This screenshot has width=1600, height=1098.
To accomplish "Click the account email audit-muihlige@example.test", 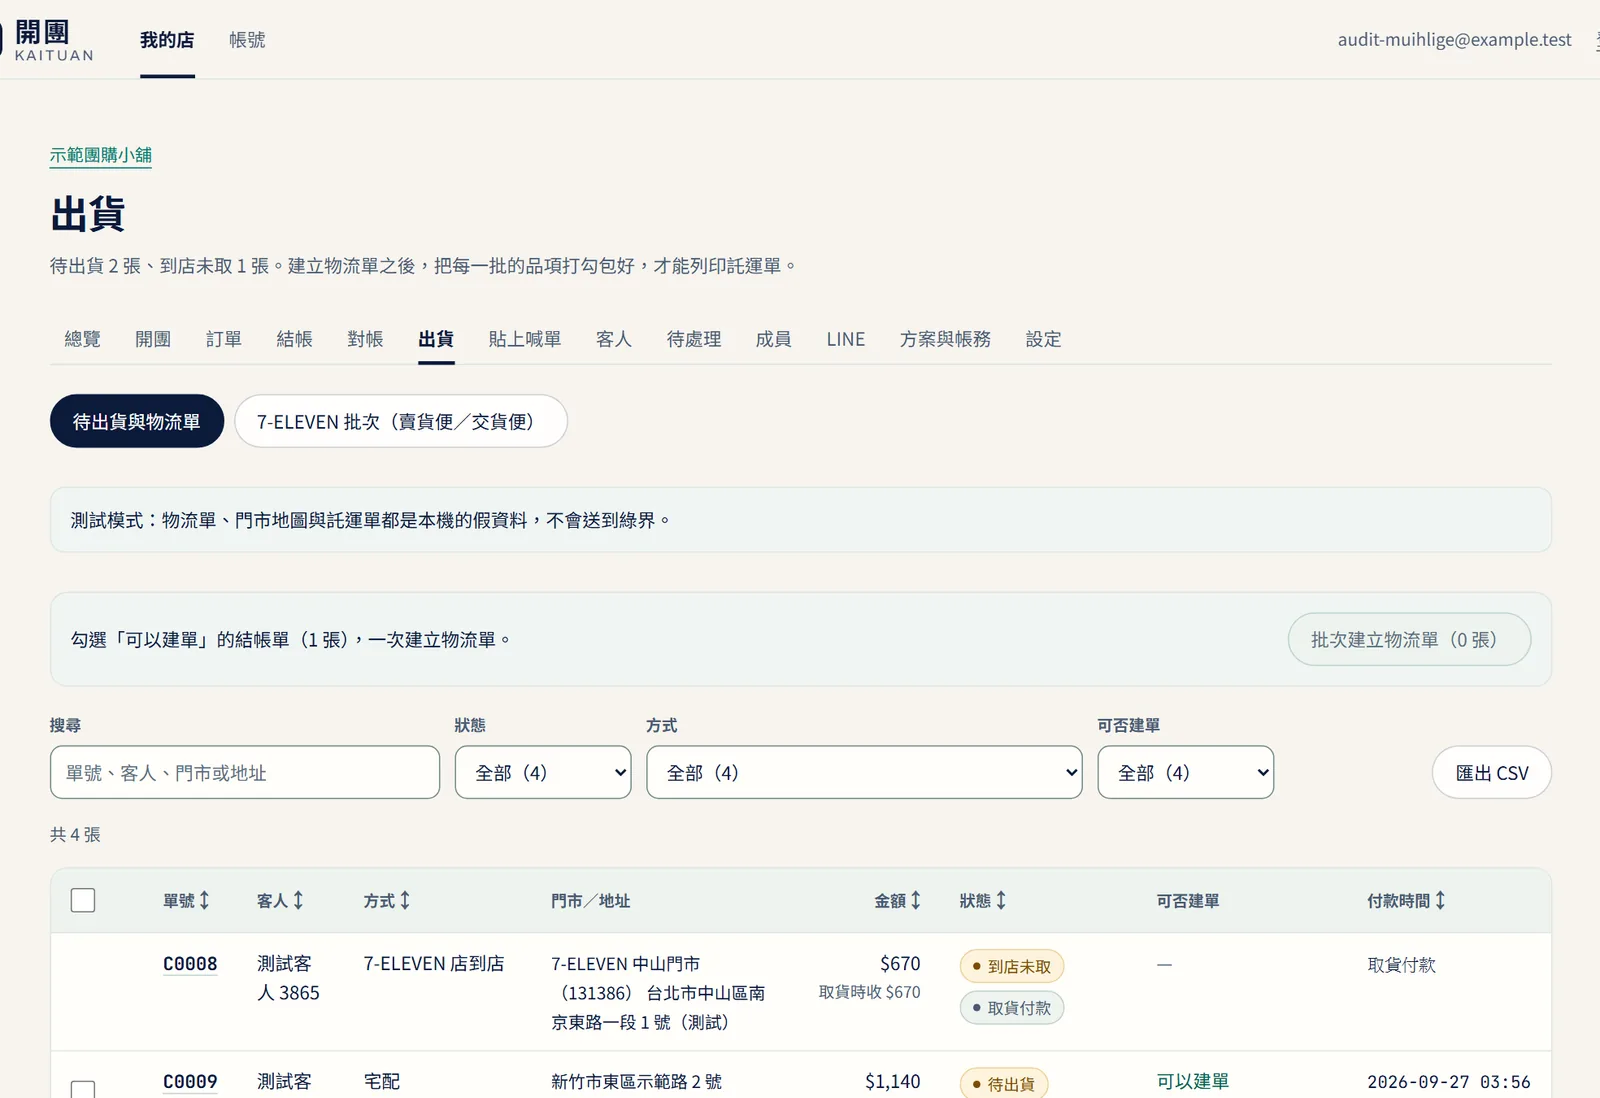I will coord(1455,40).
